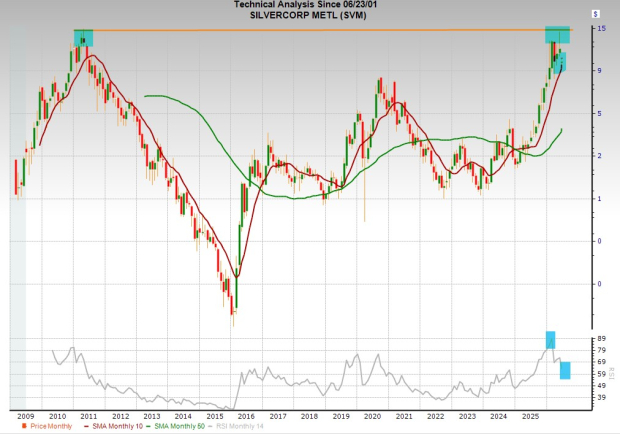Select the 2011 label on the time axis
This screenshot has height=434, width=620.
(89, 416)
